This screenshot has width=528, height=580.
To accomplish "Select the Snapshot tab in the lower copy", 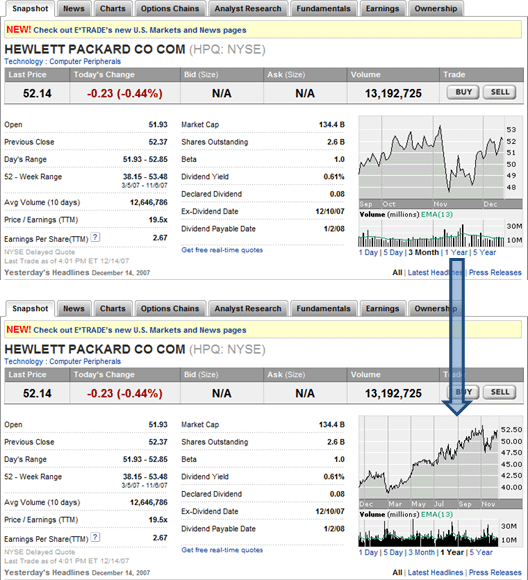I will pos(30,308).
